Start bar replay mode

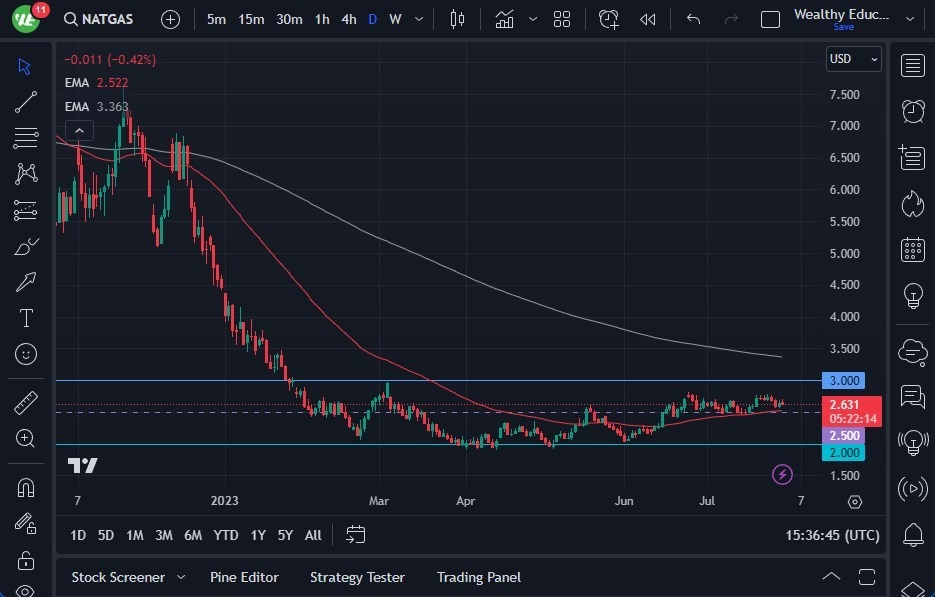point(648,20)
